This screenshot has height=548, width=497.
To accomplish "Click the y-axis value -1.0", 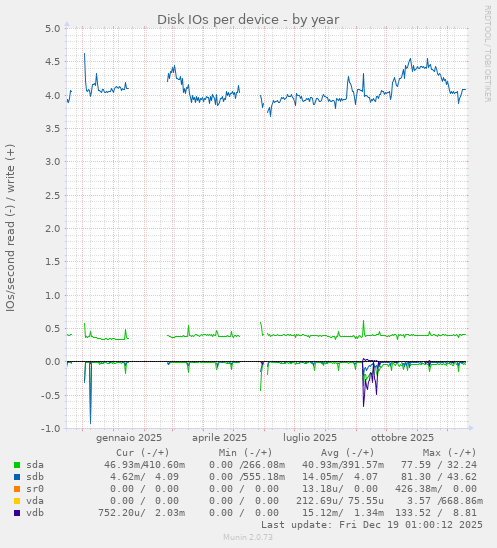I will (x=51, y=428).
